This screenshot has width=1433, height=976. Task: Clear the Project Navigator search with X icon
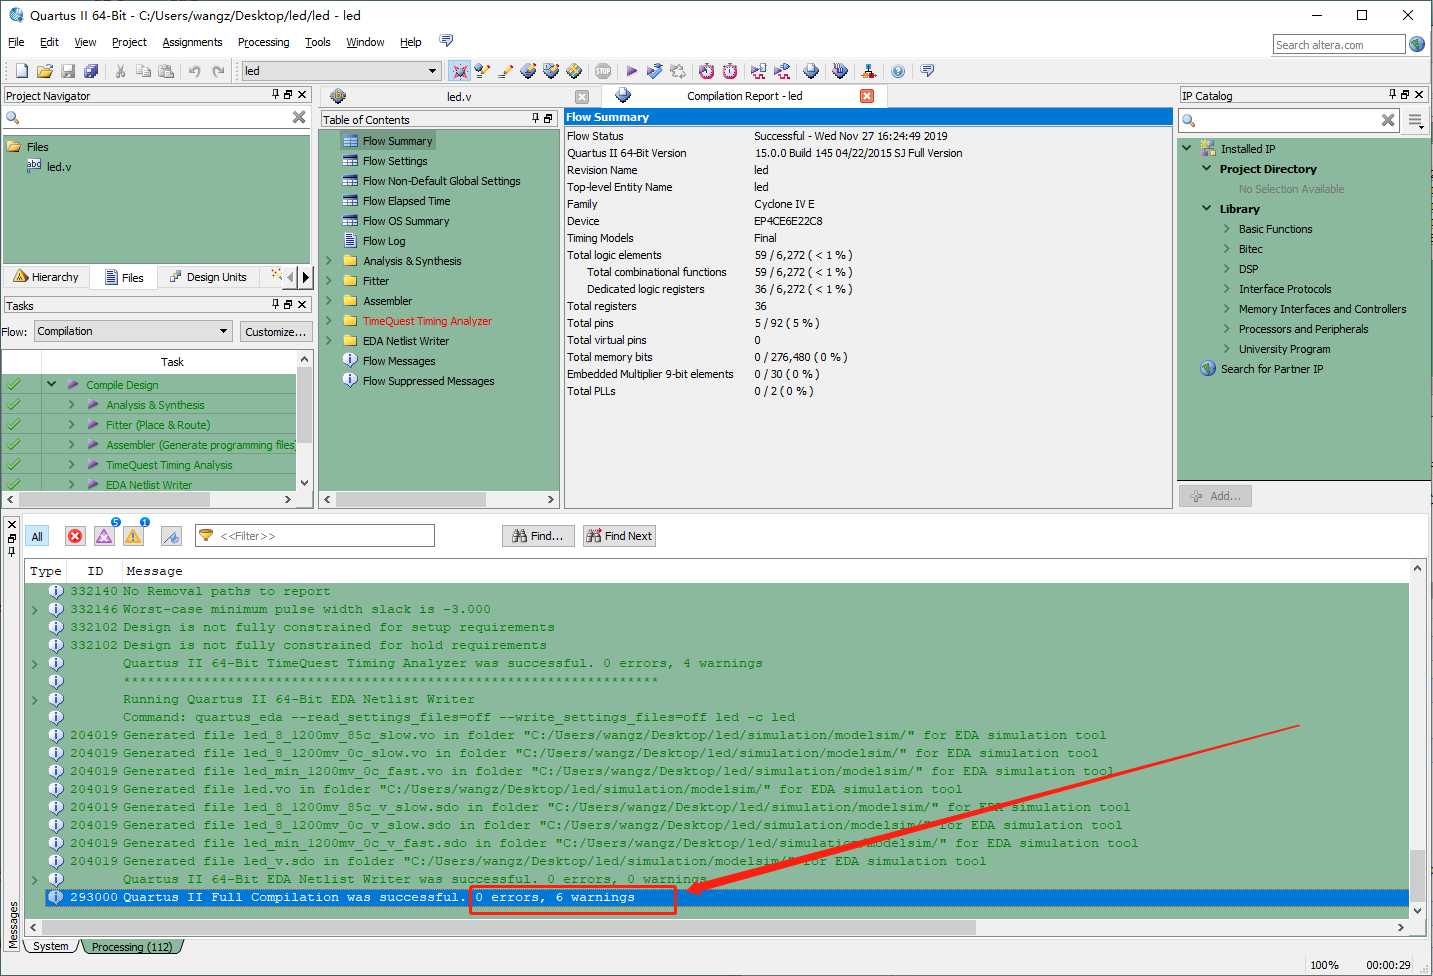pos(299,117)
